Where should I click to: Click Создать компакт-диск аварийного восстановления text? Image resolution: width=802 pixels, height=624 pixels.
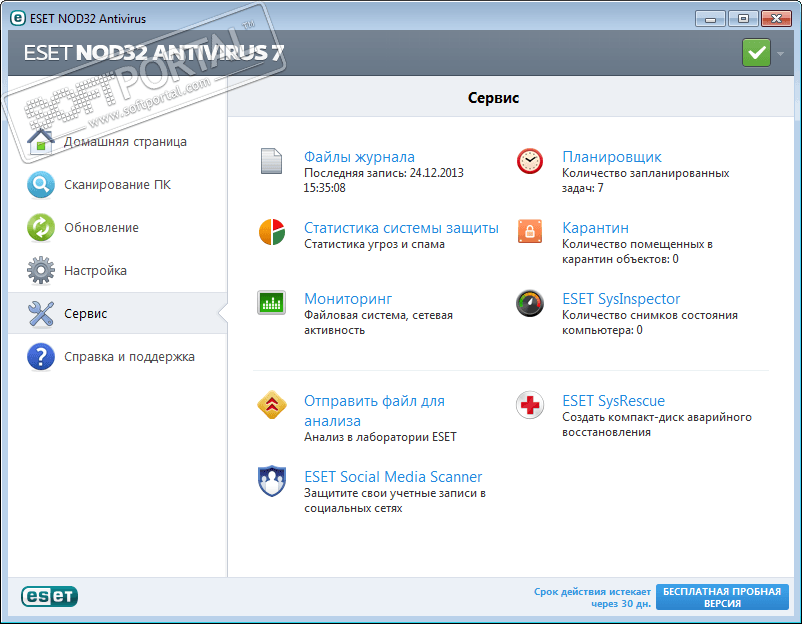tap(657, 425)
